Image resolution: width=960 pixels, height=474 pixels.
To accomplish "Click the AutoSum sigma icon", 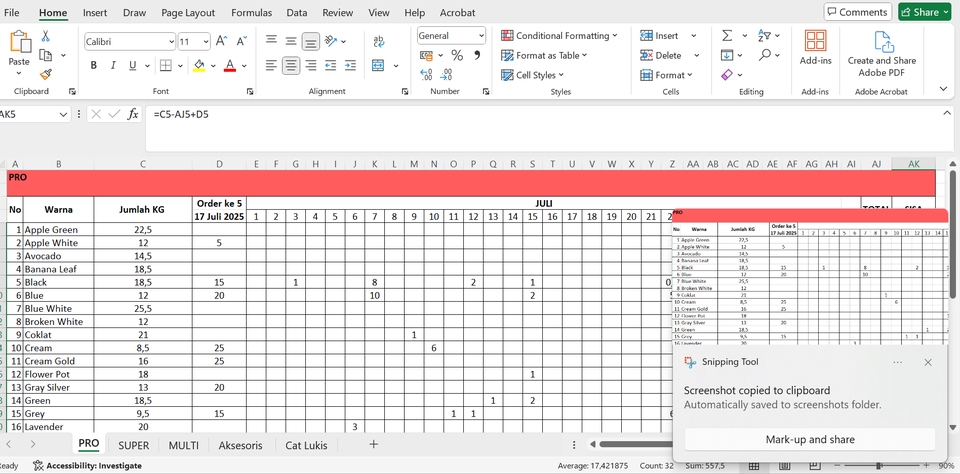I will pyautogui.click(x=727, y=36).
